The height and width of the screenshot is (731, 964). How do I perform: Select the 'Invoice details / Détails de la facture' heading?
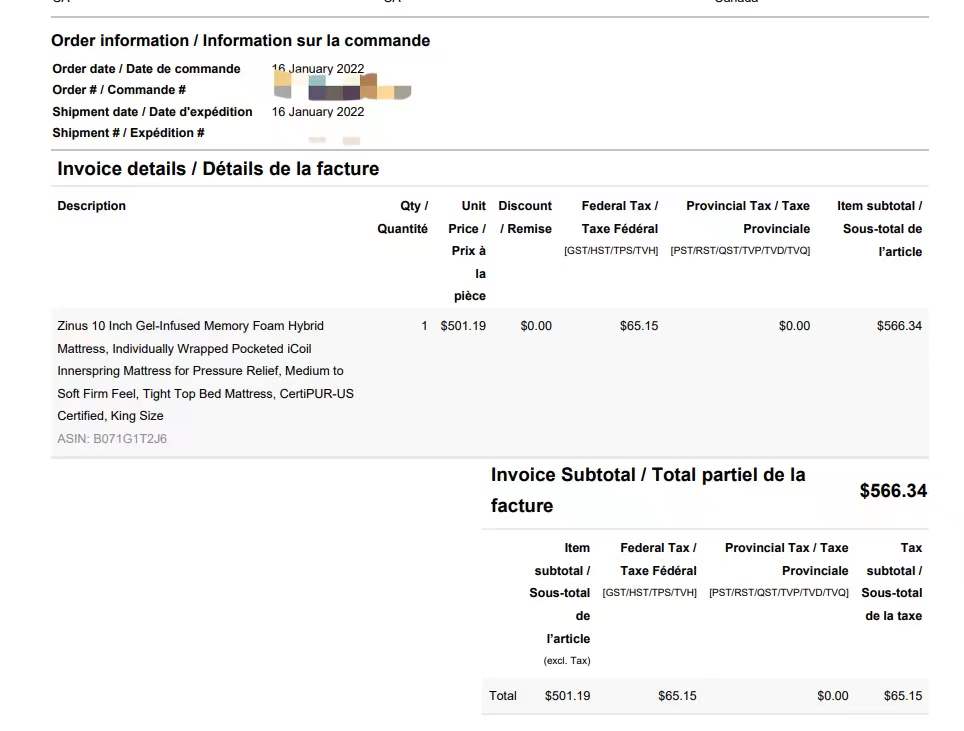(218, 168)
